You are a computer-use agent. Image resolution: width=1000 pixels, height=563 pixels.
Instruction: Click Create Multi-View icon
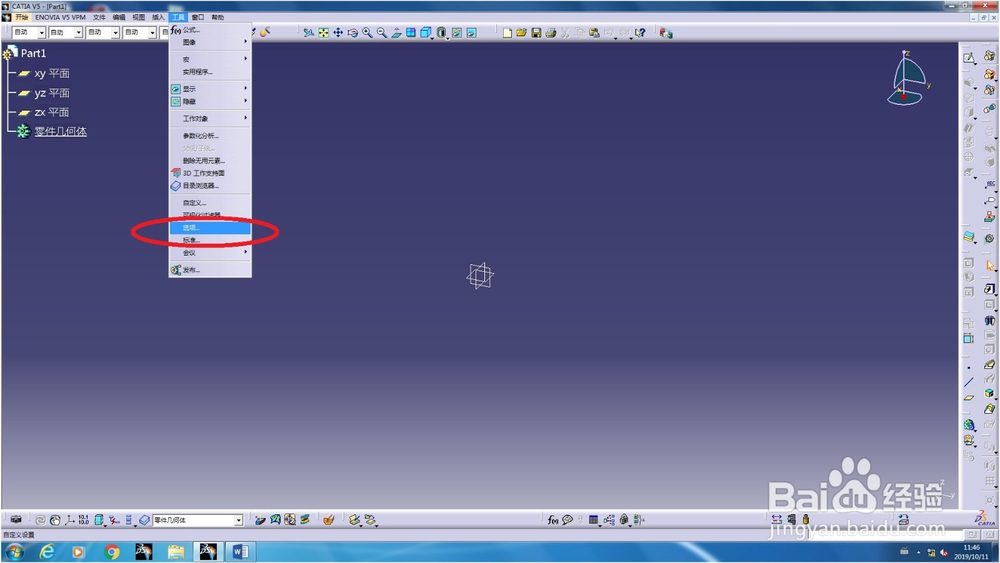click(x=411, y=33)
